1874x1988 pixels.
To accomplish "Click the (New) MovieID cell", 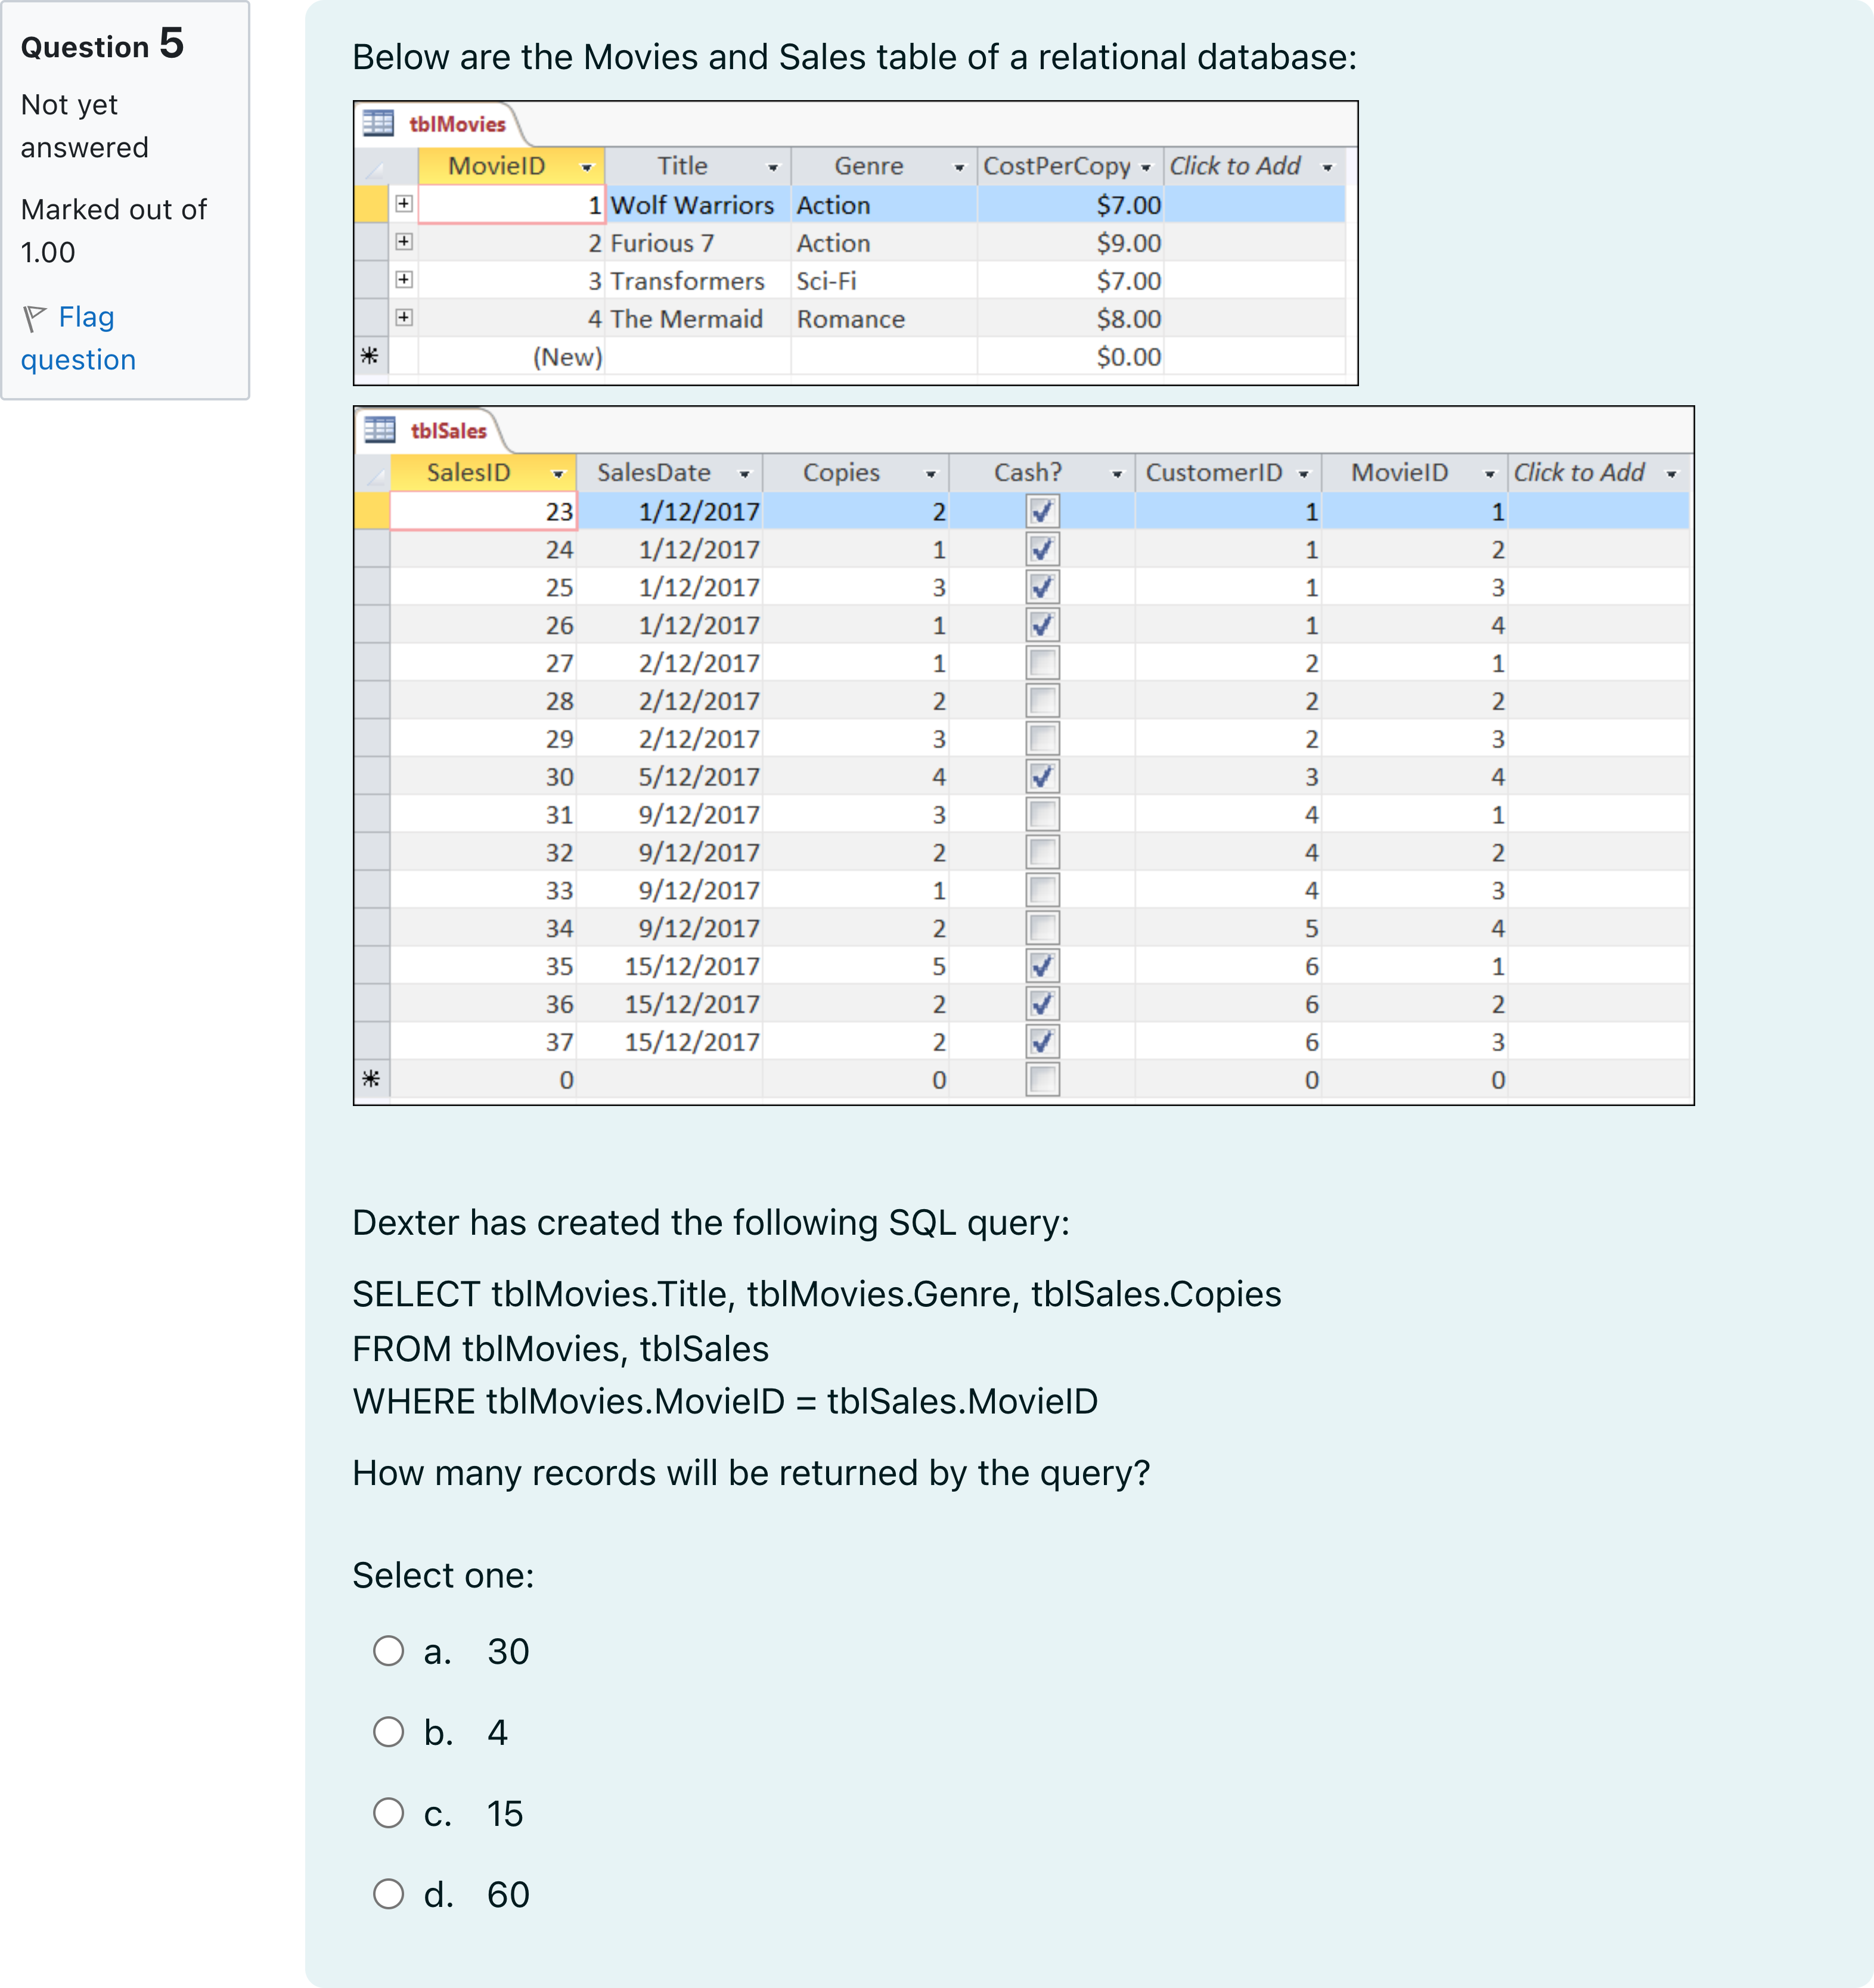I will pos(511,357).
